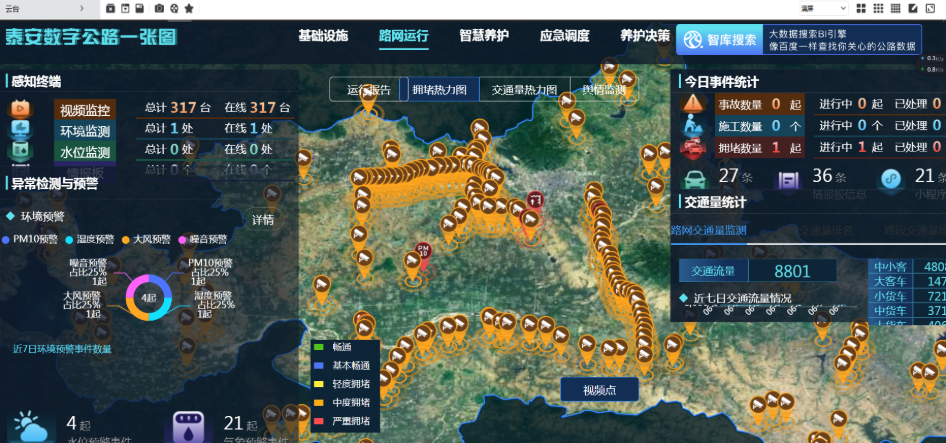This screenshot has height=443, width=946.
Task: Click blue 基本畅通 legend swatch
Action: 320,365
